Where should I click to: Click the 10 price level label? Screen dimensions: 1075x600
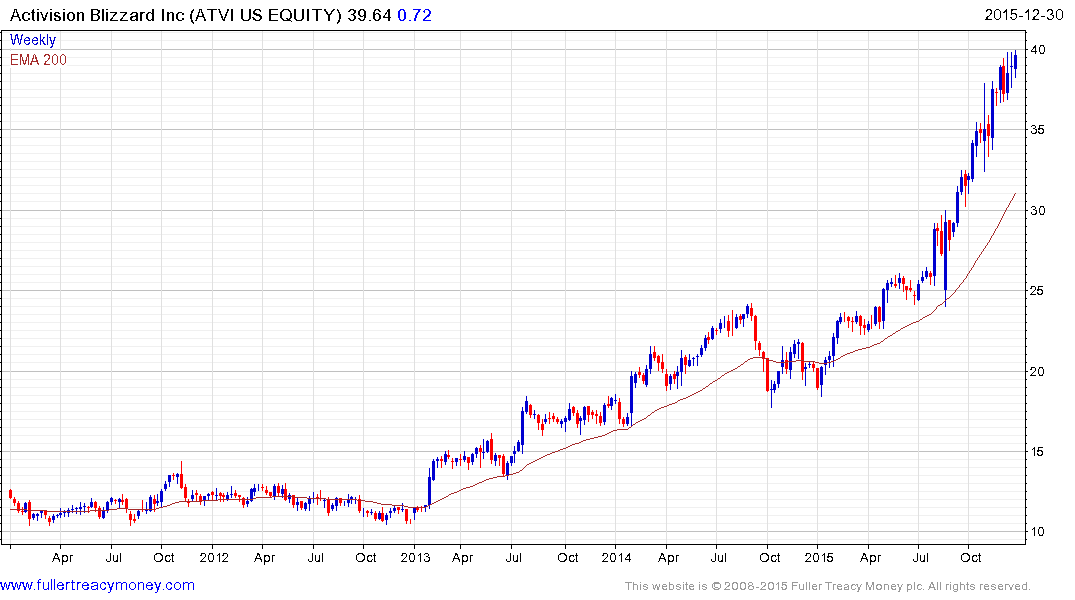click(1038, 531)
